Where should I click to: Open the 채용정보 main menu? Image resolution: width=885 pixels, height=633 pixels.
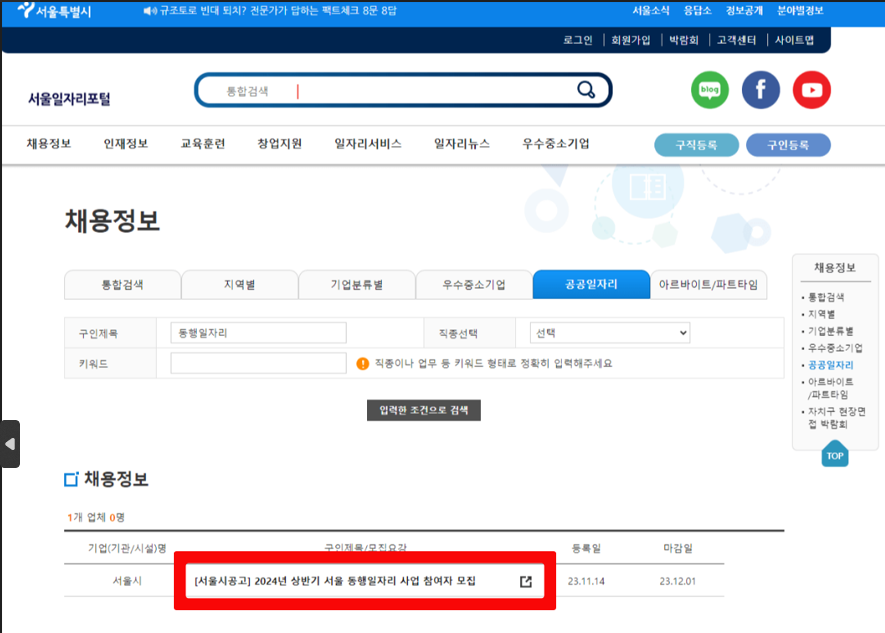click(x=49, y=143)
